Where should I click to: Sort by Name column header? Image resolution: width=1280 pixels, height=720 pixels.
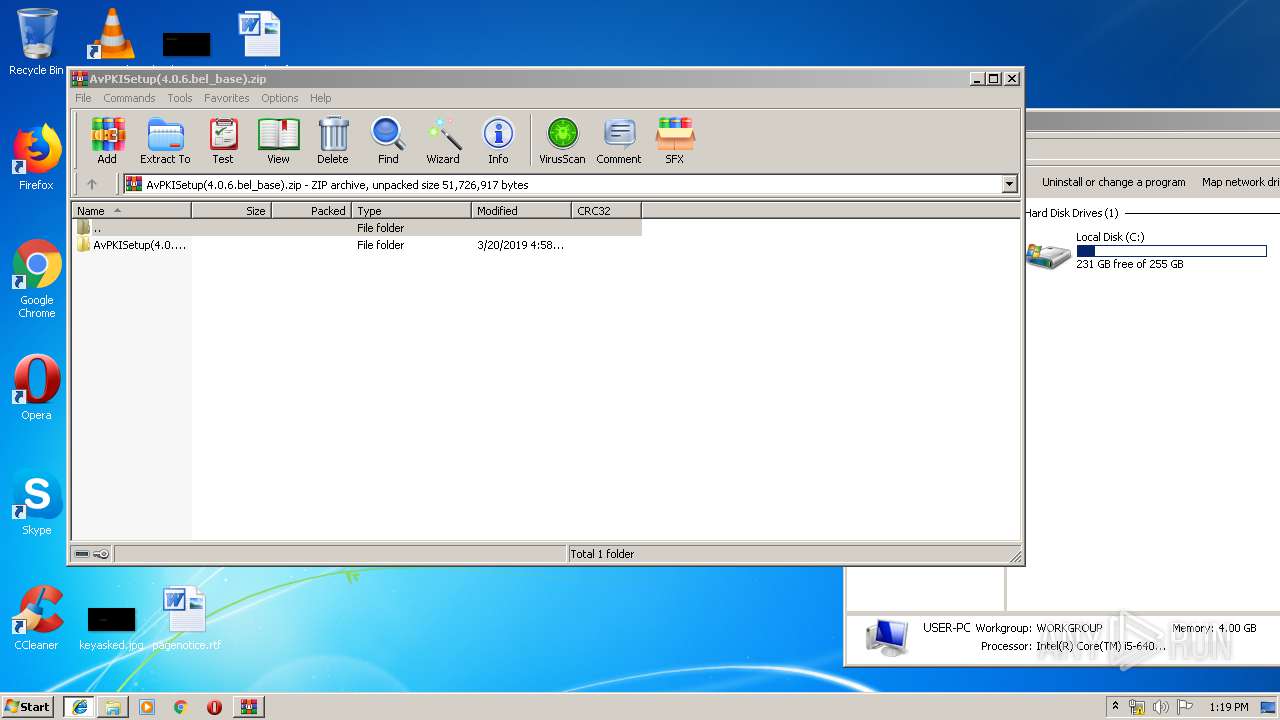[x=131, y=210]
